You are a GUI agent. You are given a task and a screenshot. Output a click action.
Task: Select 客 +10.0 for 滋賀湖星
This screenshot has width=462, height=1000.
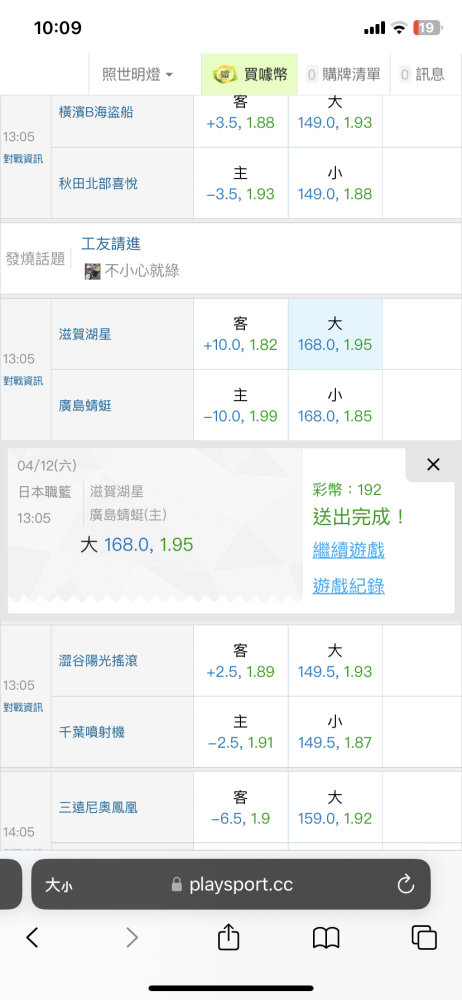point(241,334)
